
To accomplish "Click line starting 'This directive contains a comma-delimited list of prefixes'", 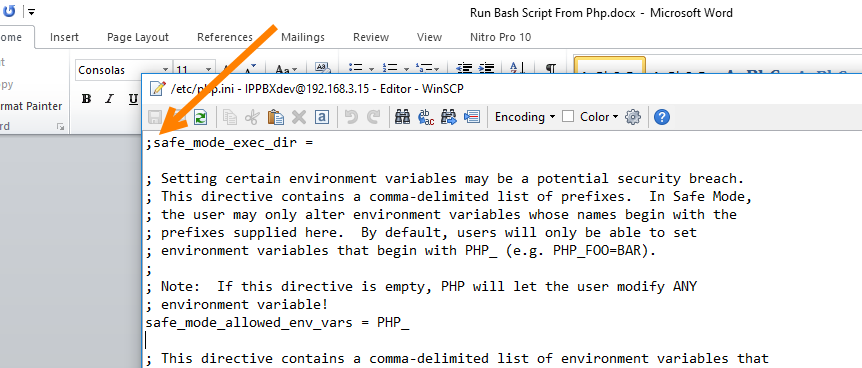I will pos(448,196).
